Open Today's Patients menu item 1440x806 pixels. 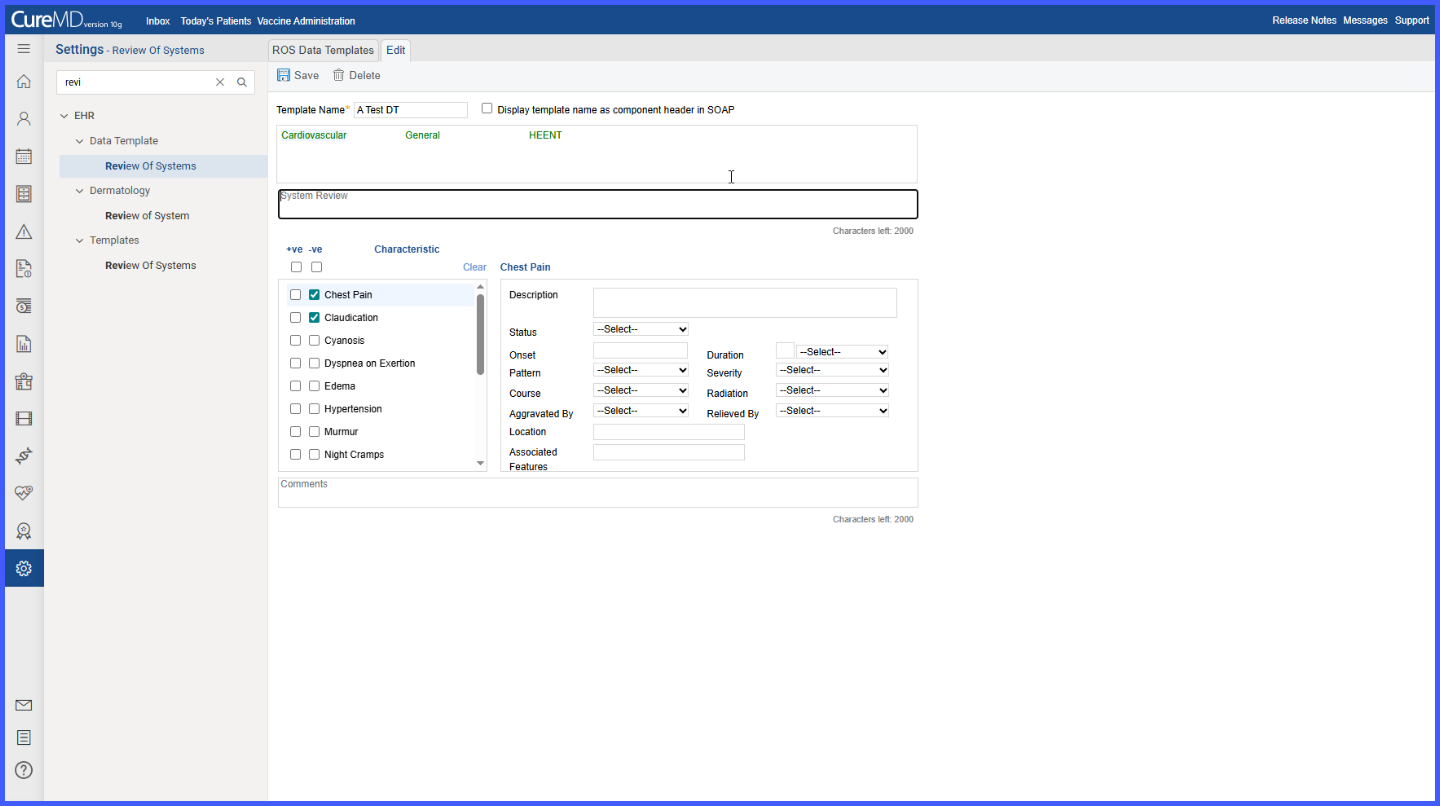(x=216, y=21)
